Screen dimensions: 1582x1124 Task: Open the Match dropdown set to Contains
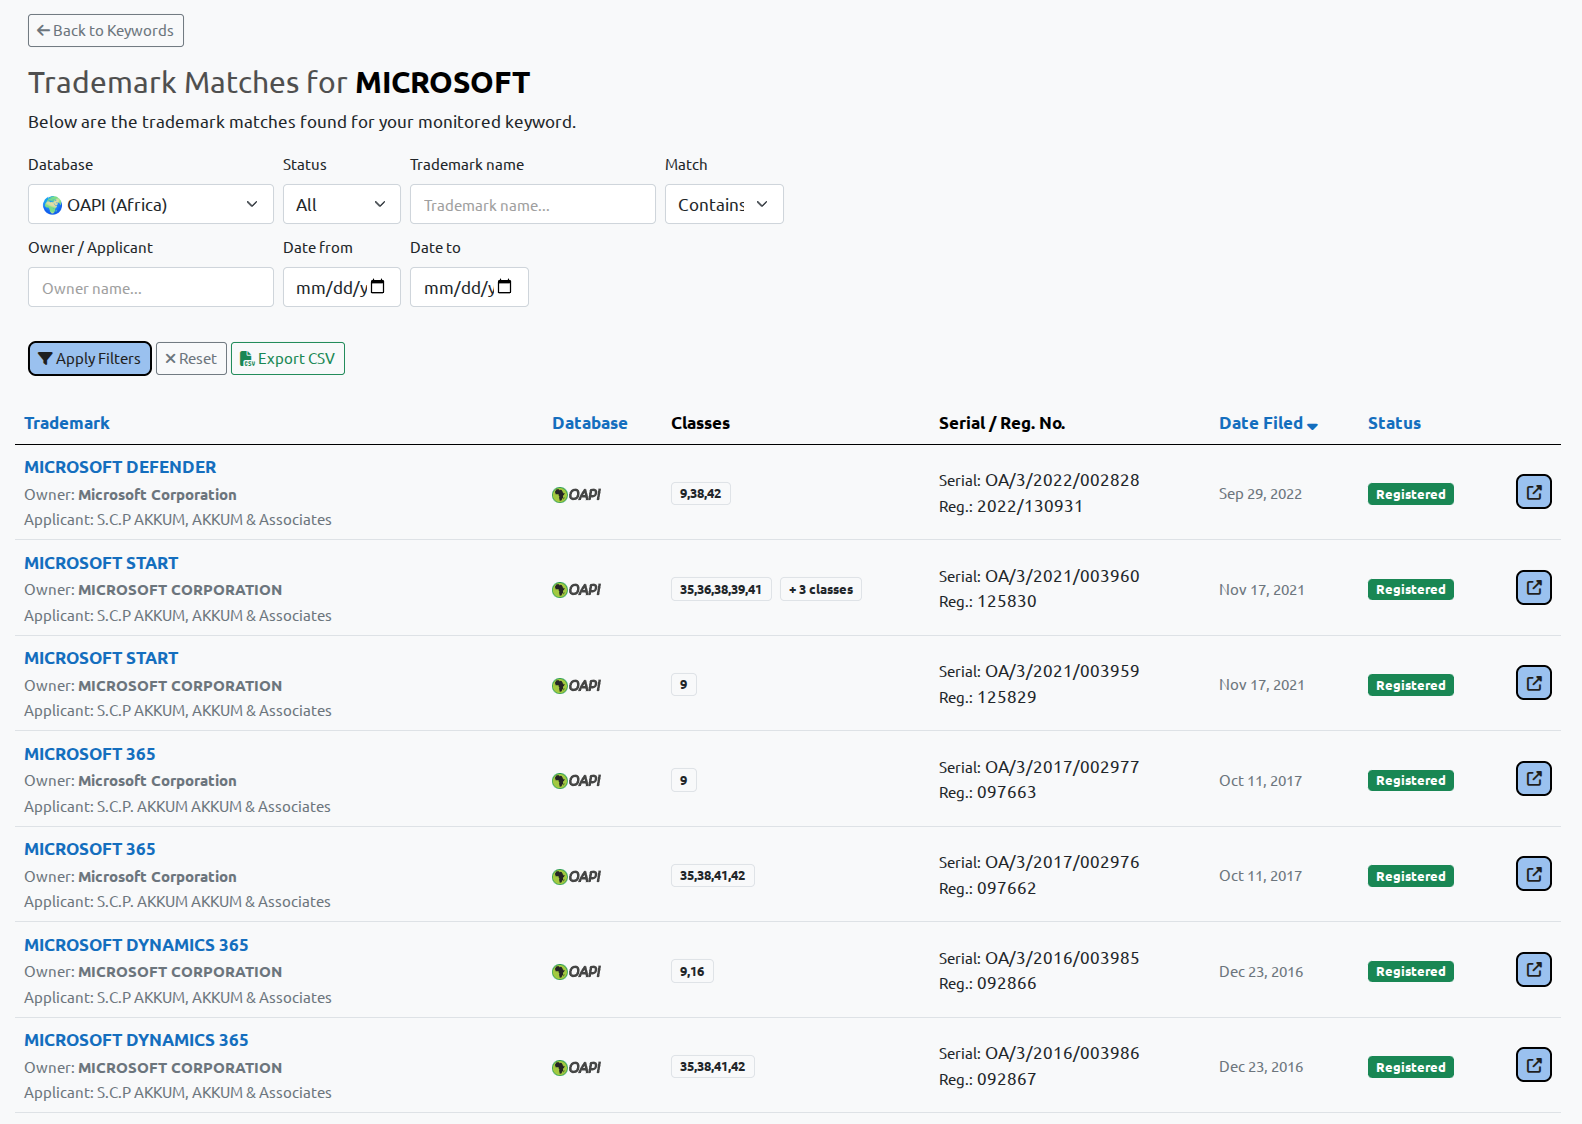(x=724, y=204)
